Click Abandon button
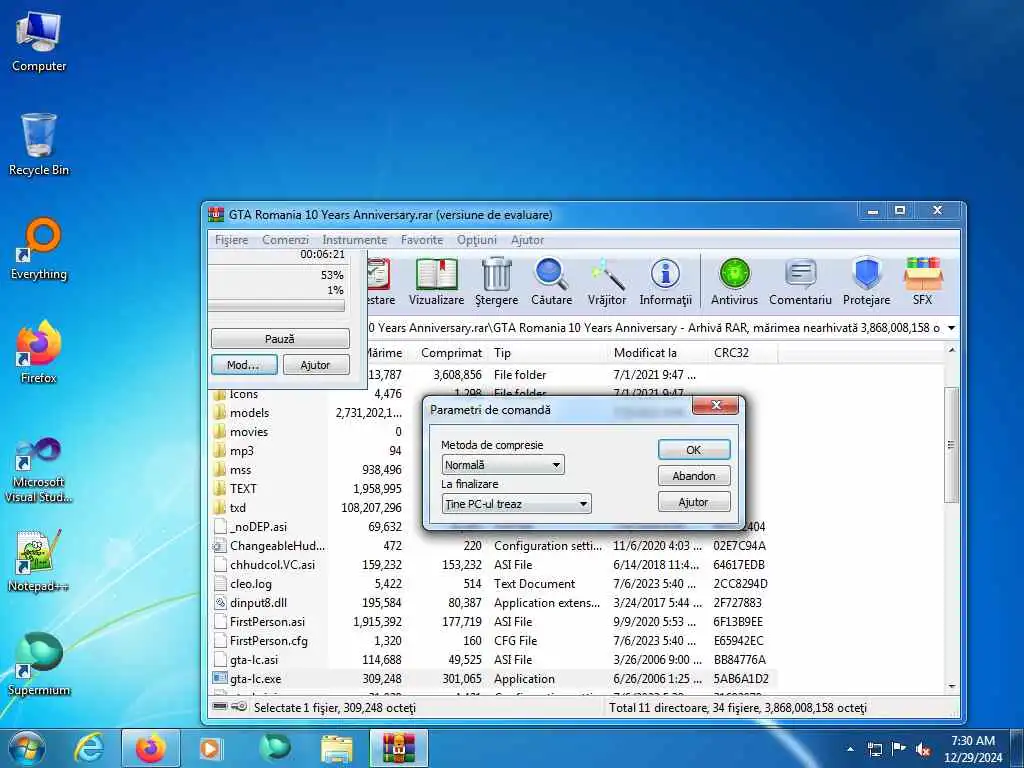1024x768 pixels. coord(694,476)
